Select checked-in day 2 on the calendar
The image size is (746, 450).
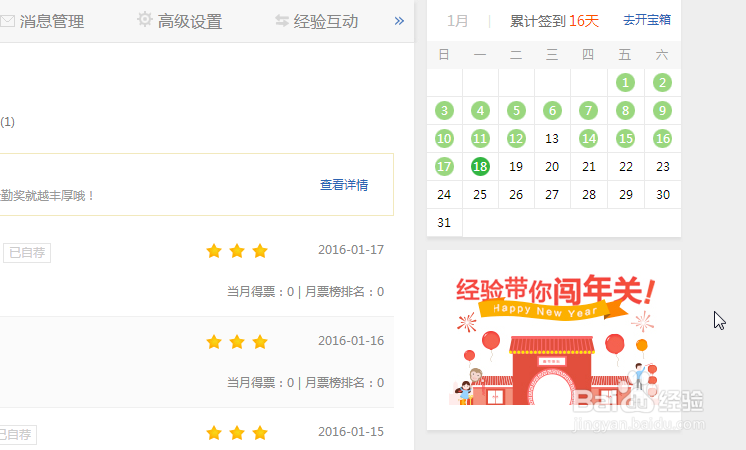coord(662,83)
